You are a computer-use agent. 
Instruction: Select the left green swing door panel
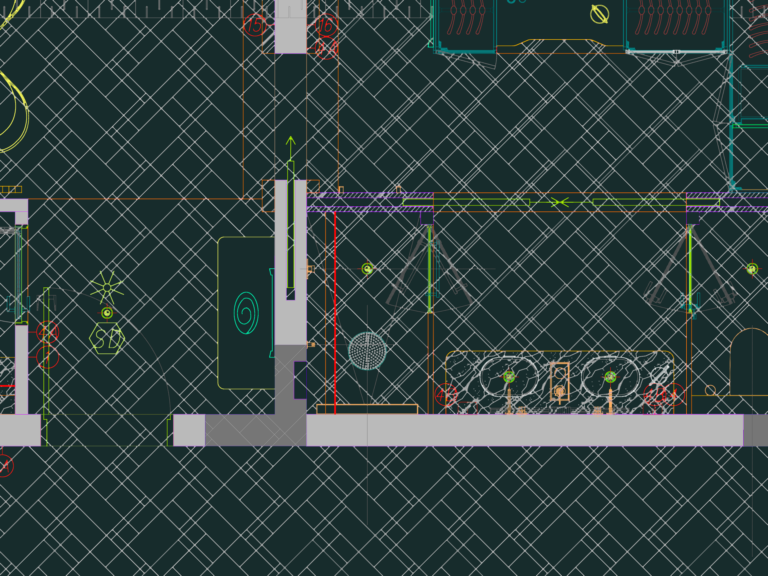point(430,269)
